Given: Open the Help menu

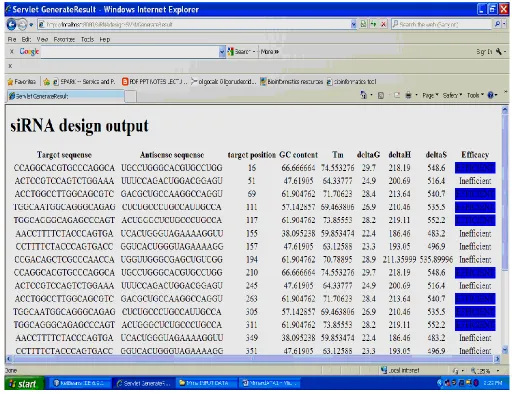Looking at the screenshot, I should tap(105, 39).
